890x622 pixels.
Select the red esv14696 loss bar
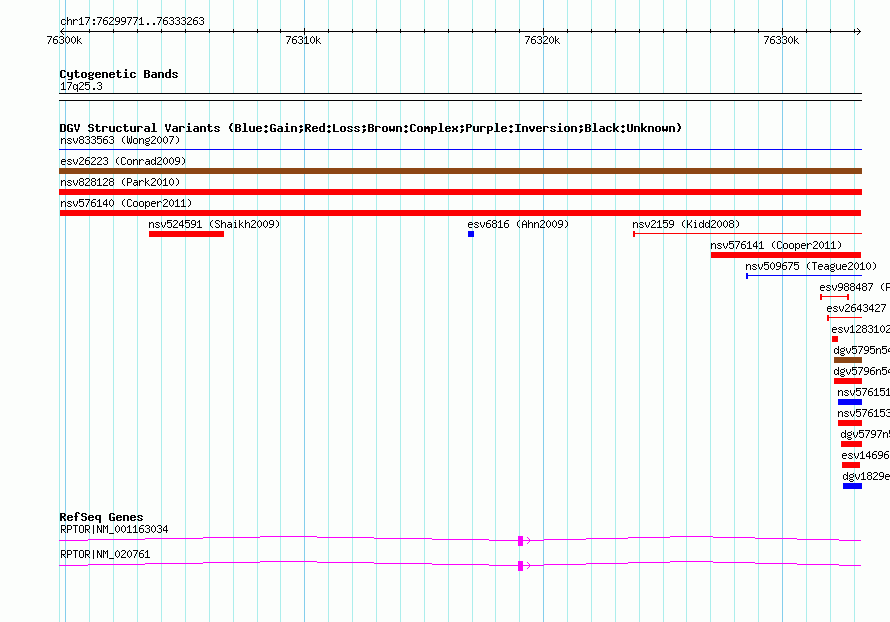(x=851, y=465)
